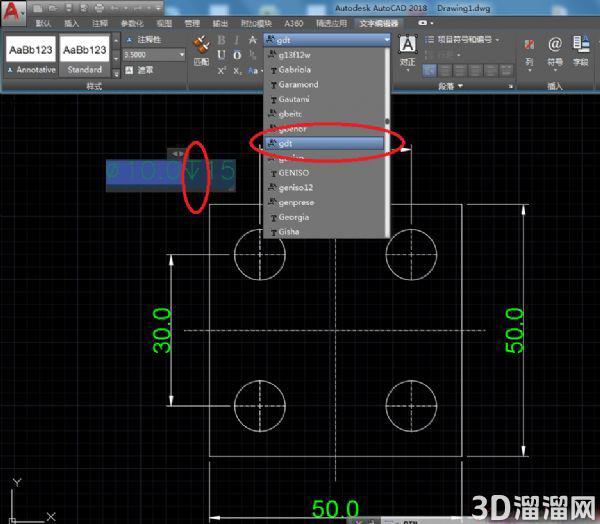Toggle Underline formatting (U)

coord(222,55)
